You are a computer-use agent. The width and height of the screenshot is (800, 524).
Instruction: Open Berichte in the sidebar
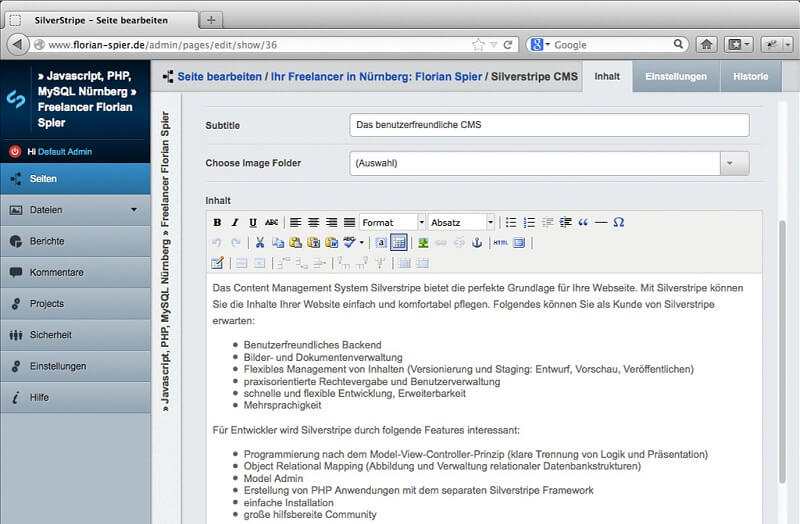(x=76, y=241)
